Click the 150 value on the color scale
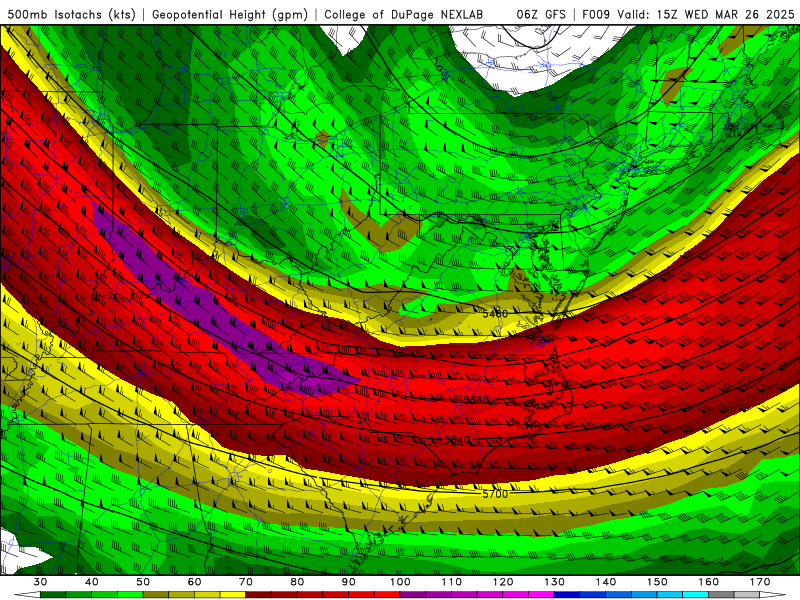Viewport: 800px width, 600px height. click(x=657, y=582)
